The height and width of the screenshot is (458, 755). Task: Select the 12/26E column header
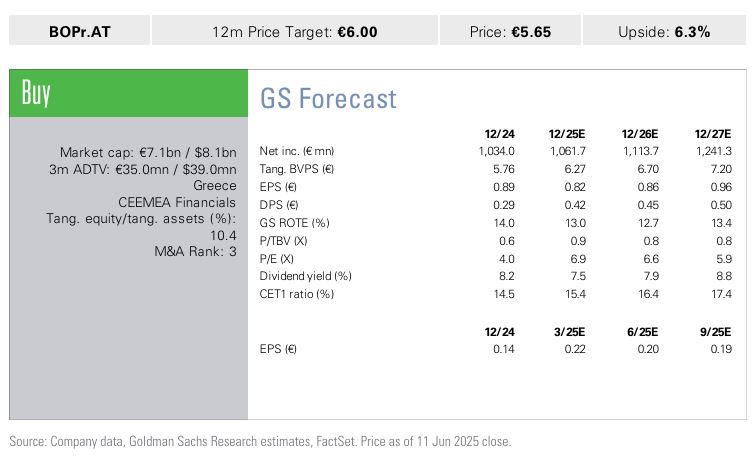[x=641, y=132]
